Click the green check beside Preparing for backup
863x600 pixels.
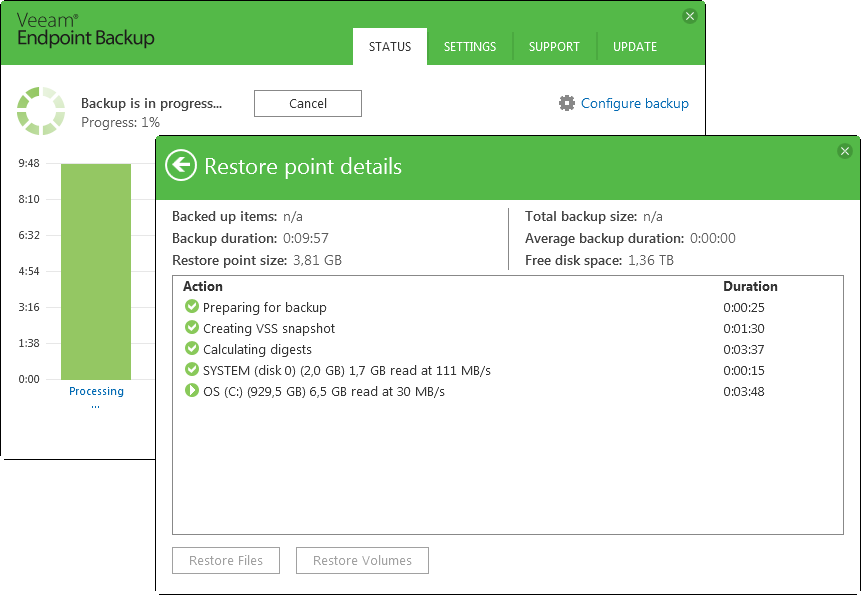192,307
